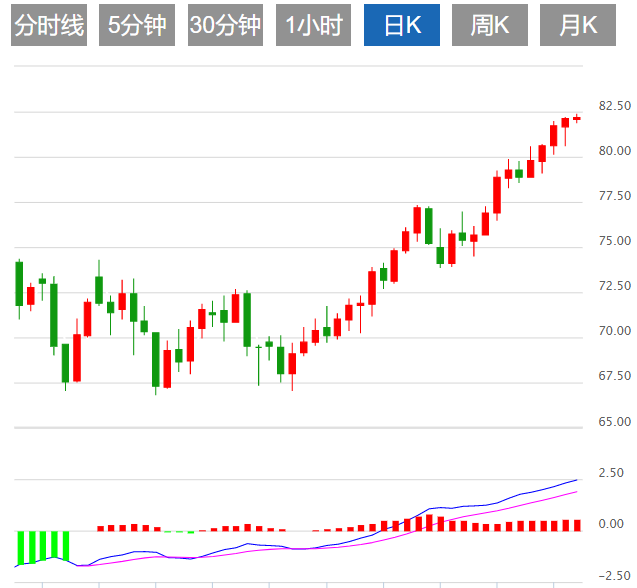The image size is (637, 588).
Task: Click the last red MACD histogram bar
Action: point(577,525)
